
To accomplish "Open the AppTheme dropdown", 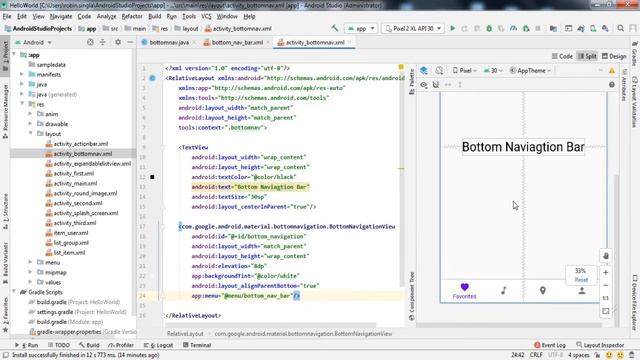I will pos(530,71).
